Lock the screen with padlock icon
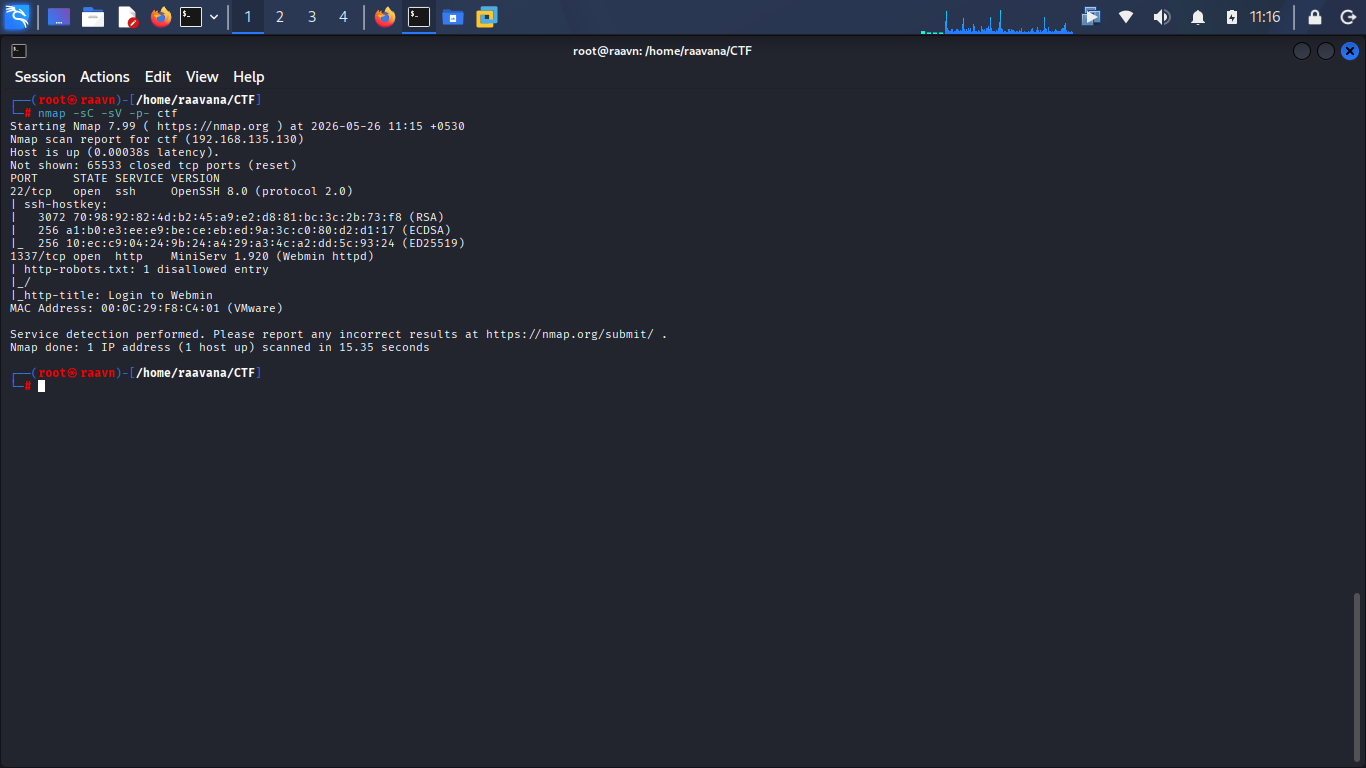Viewport: 1366px width, 768px height. pos(1315,17)
